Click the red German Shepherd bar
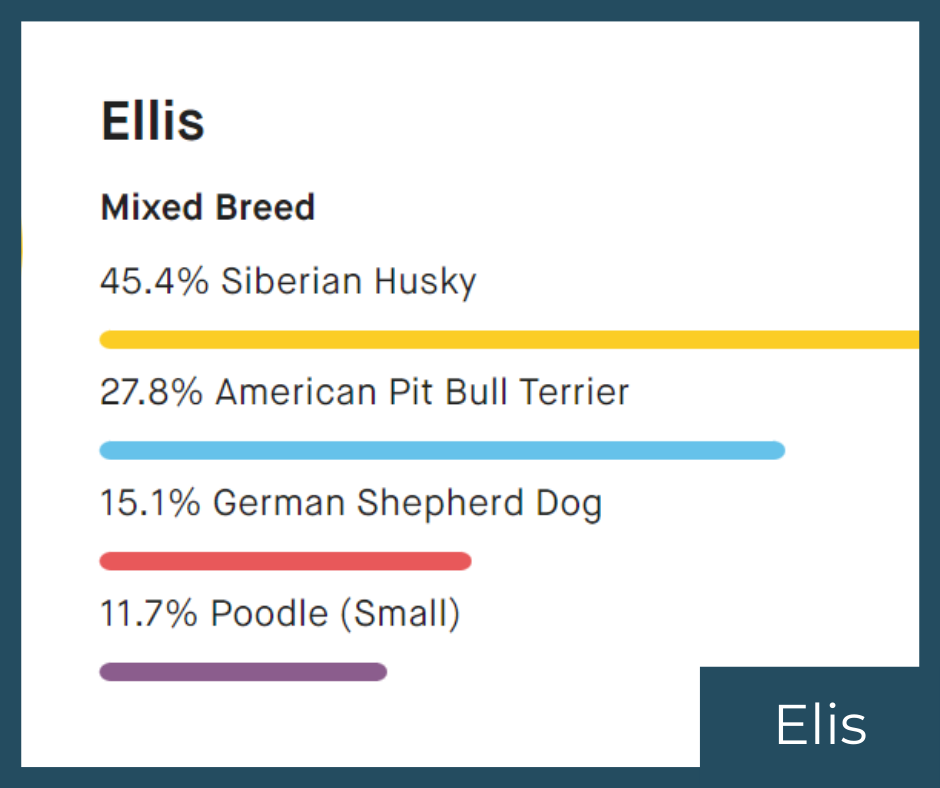Viewport: 940px width, 788px height. click(285, 561)
